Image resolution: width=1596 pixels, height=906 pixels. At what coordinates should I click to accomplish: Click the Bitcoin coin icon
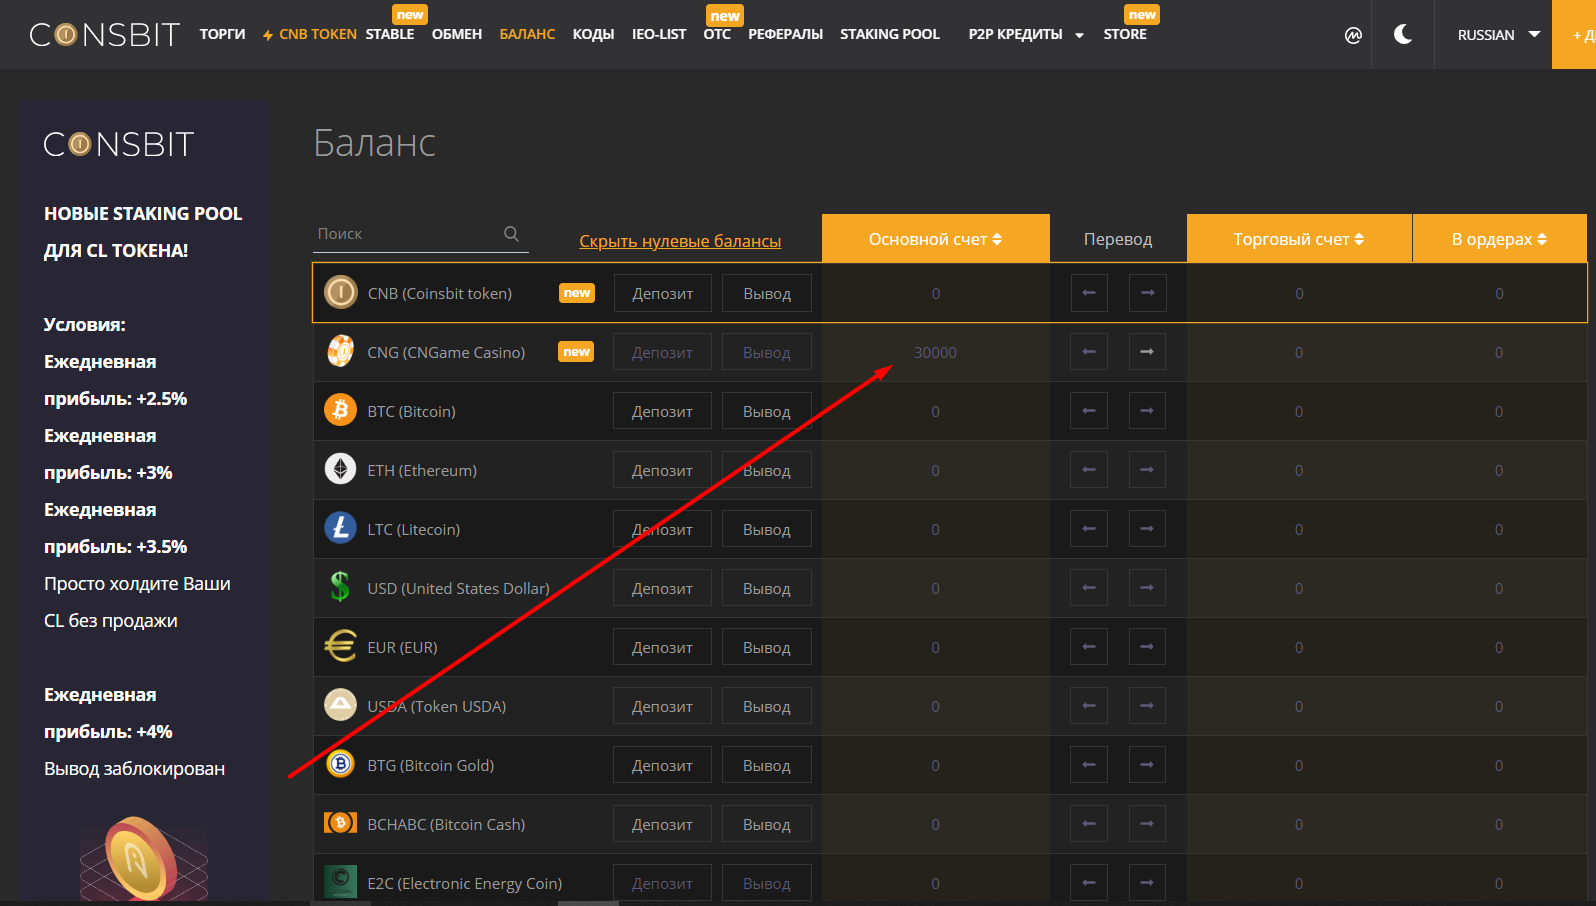(x=340, y=411)
